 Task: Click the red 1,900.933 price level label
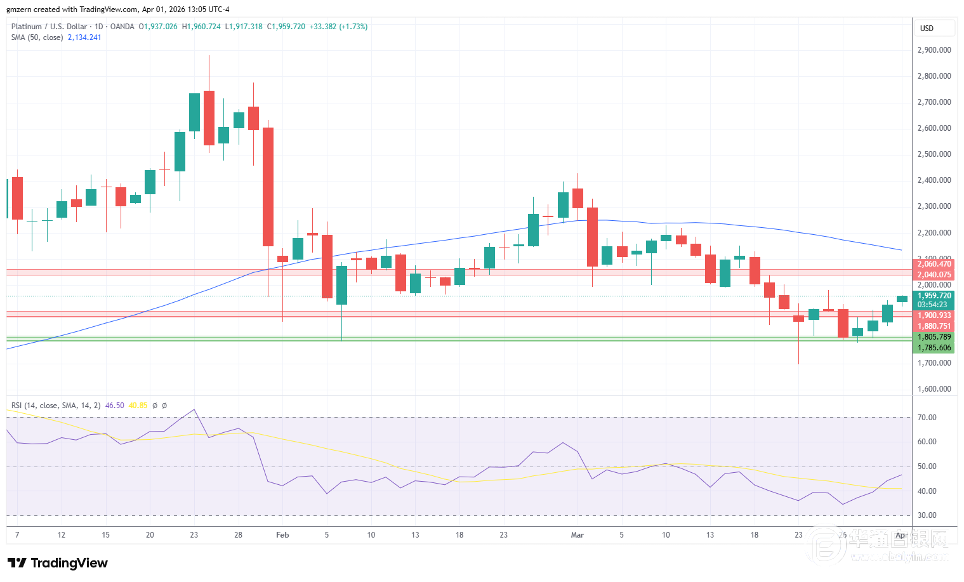pyautogui.click(x=932, y=315)
